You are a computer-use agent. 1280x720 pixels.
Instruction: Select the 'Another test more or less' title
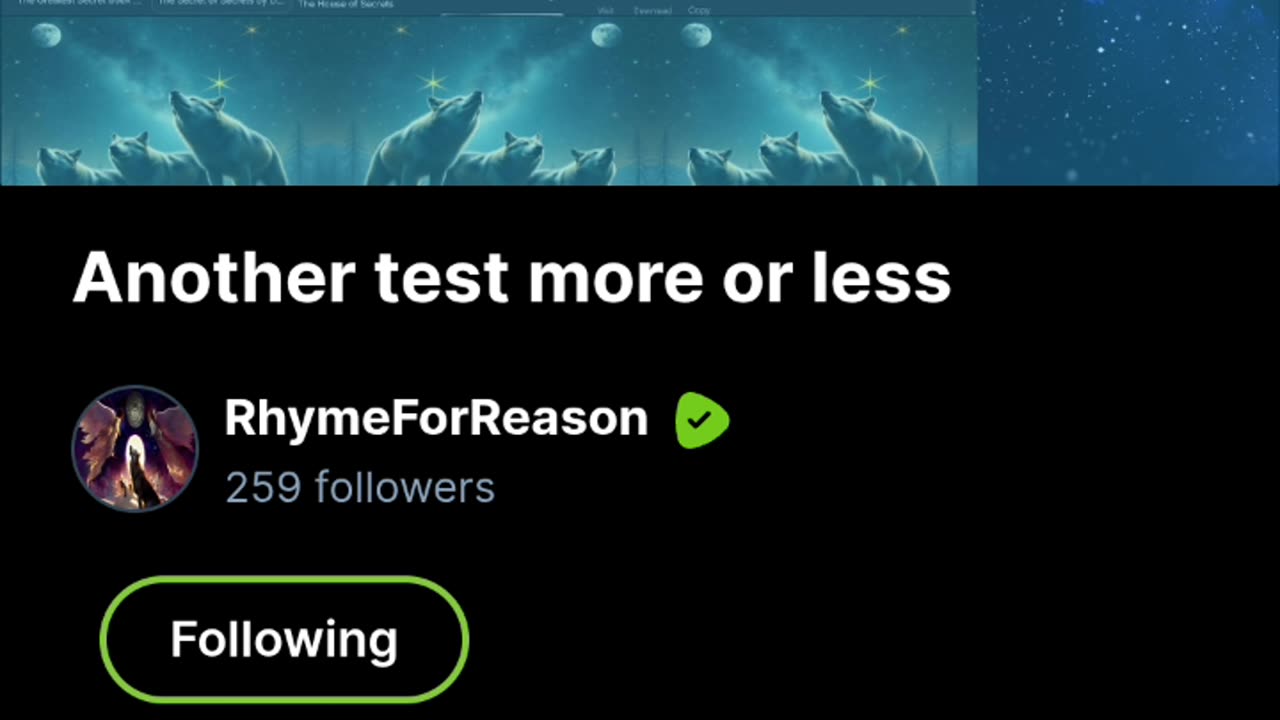[x=511, y=277]
